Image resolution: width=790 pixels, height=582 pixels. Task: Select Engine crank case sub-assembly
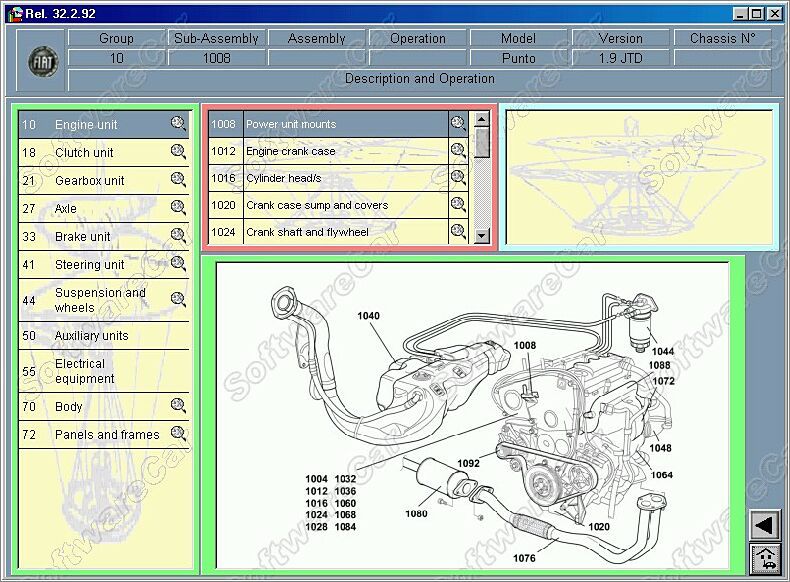tap(291, 151)
